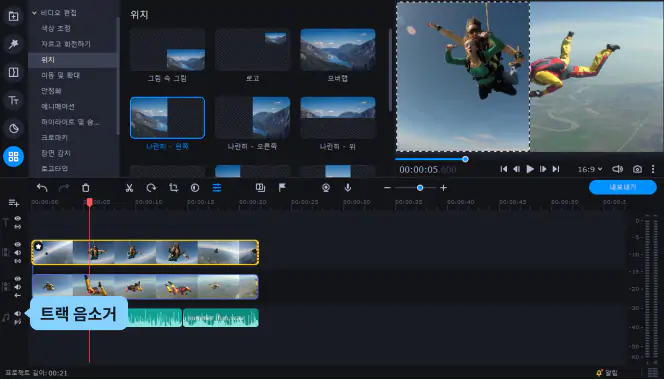Image resolution: width=664 pixels, height=380 pixels.
Task: Select 안정화 in the tools list
Action: 51,91
